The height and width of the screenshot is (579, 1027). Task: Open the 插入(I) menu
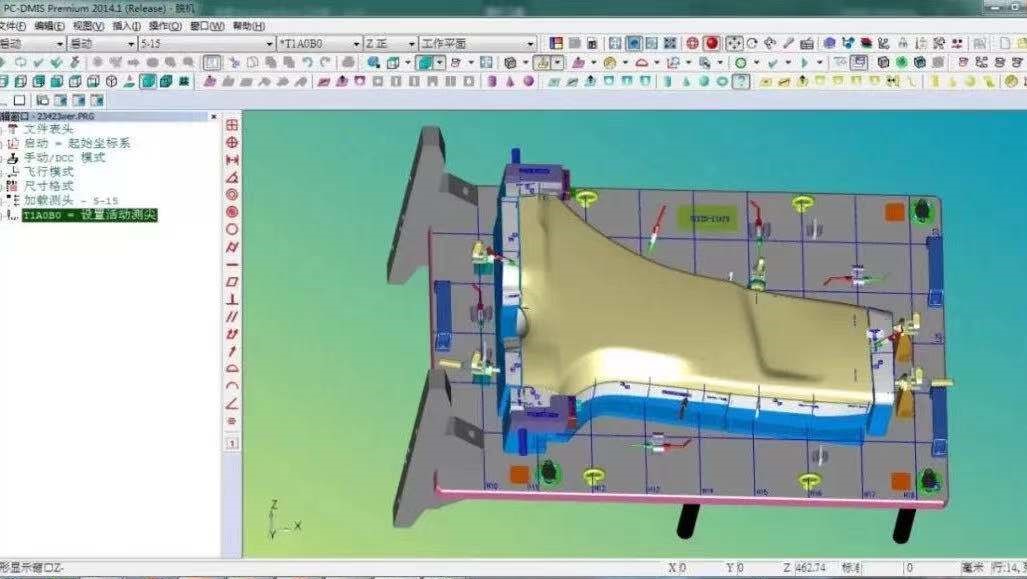(126, 26)
